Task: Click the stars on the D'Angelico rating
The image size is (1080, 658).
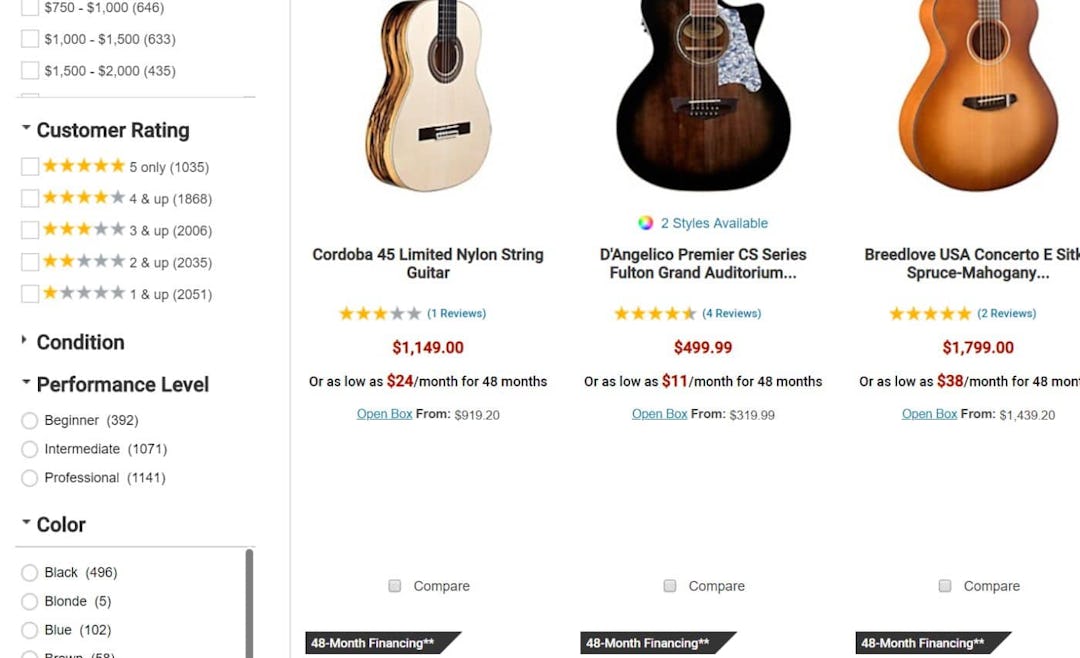Action: pos(653,313)
